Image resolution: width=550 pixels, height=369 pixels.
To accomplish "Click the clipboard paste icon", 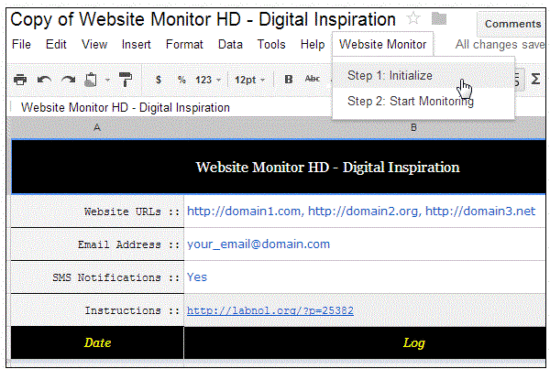I will point(91,80).
